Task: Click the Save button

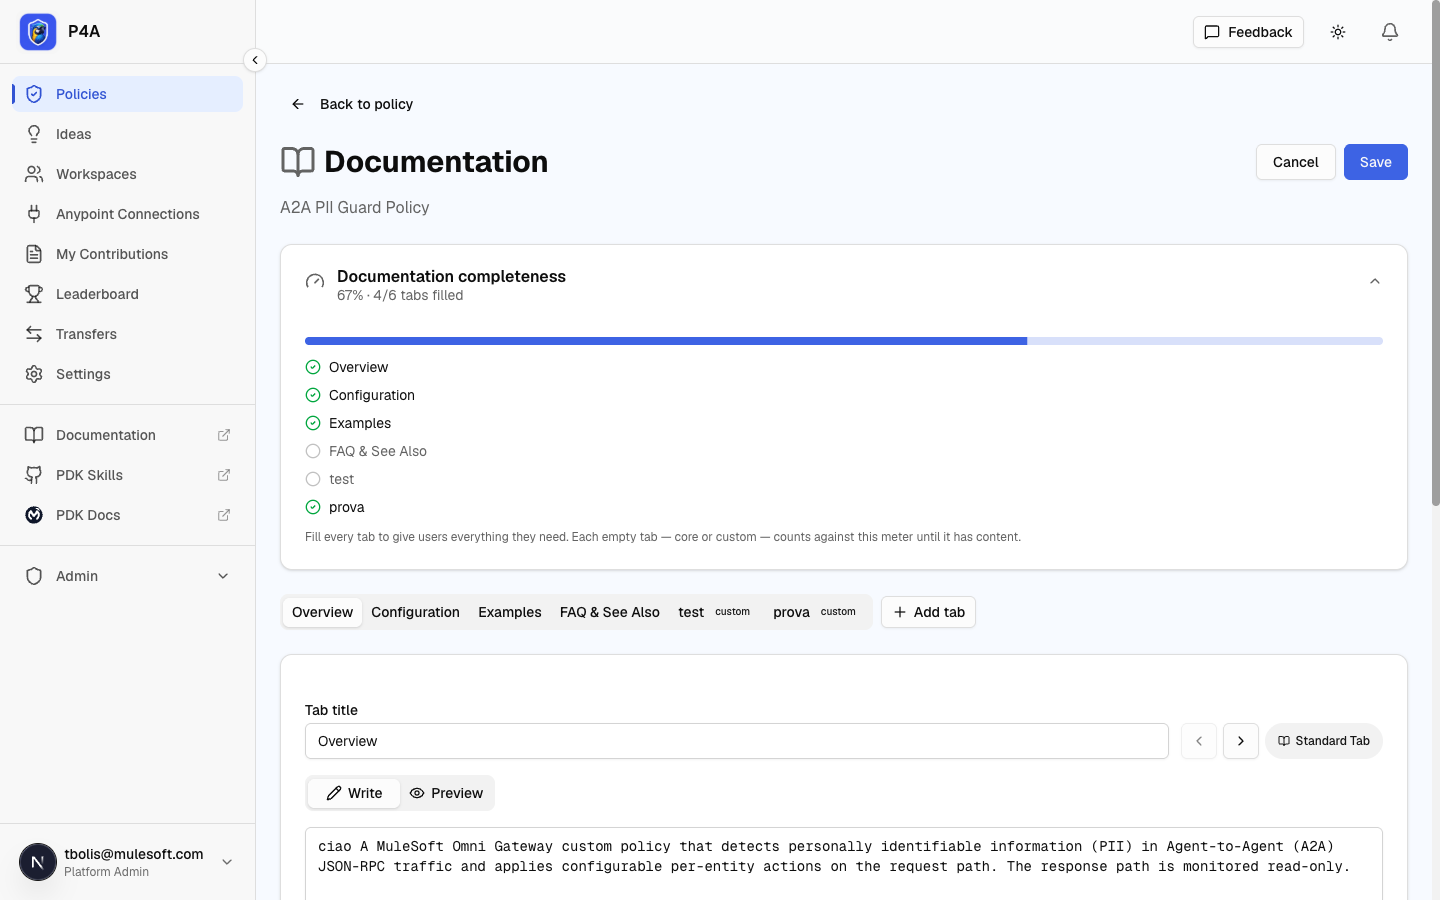Action: 1376,162
